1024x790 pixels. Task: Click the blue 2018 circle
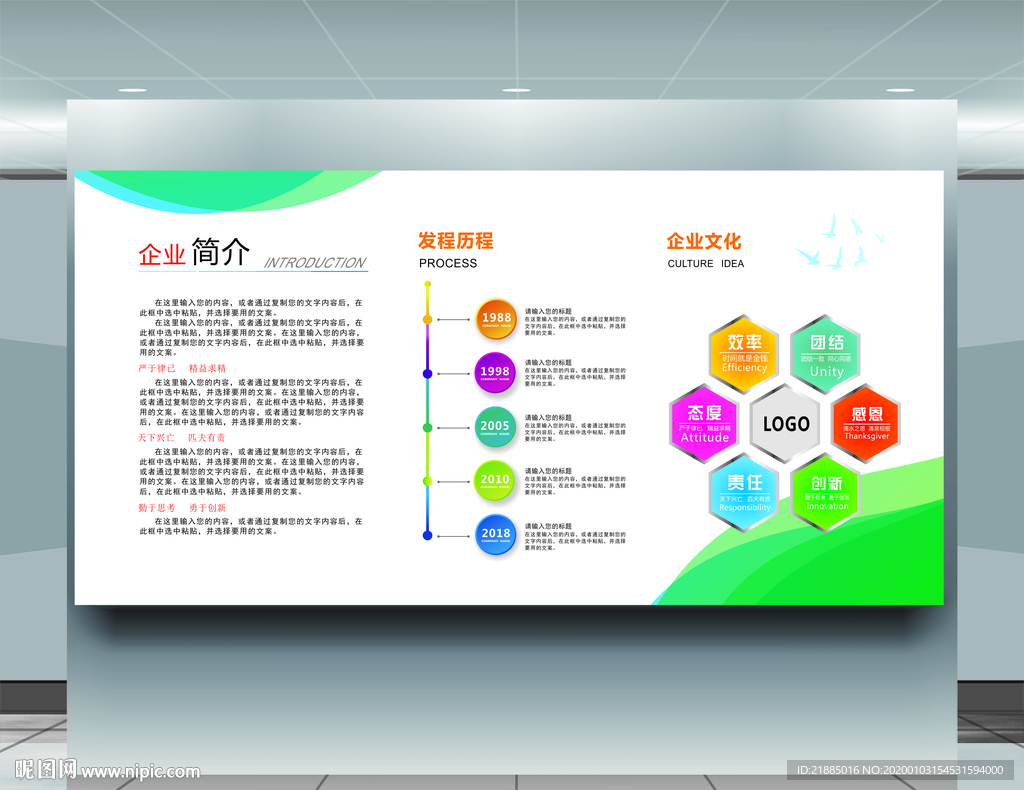pos(496,535)
